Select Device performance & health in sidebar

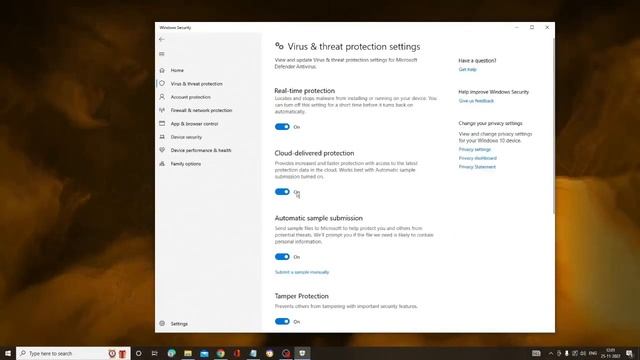pos(201,150)
